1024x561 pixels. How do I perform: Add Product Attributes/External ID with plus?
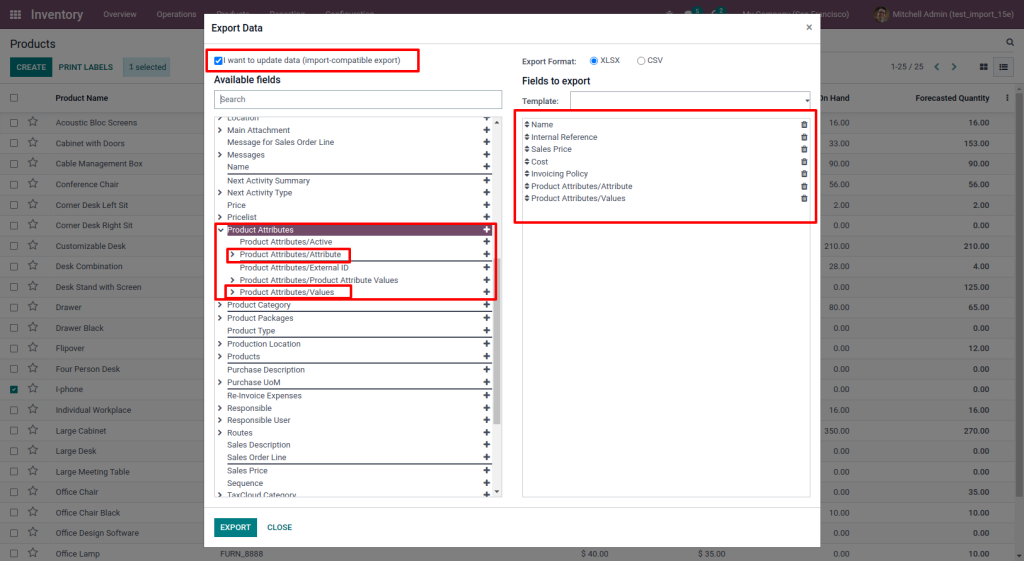tap(487, 267)
